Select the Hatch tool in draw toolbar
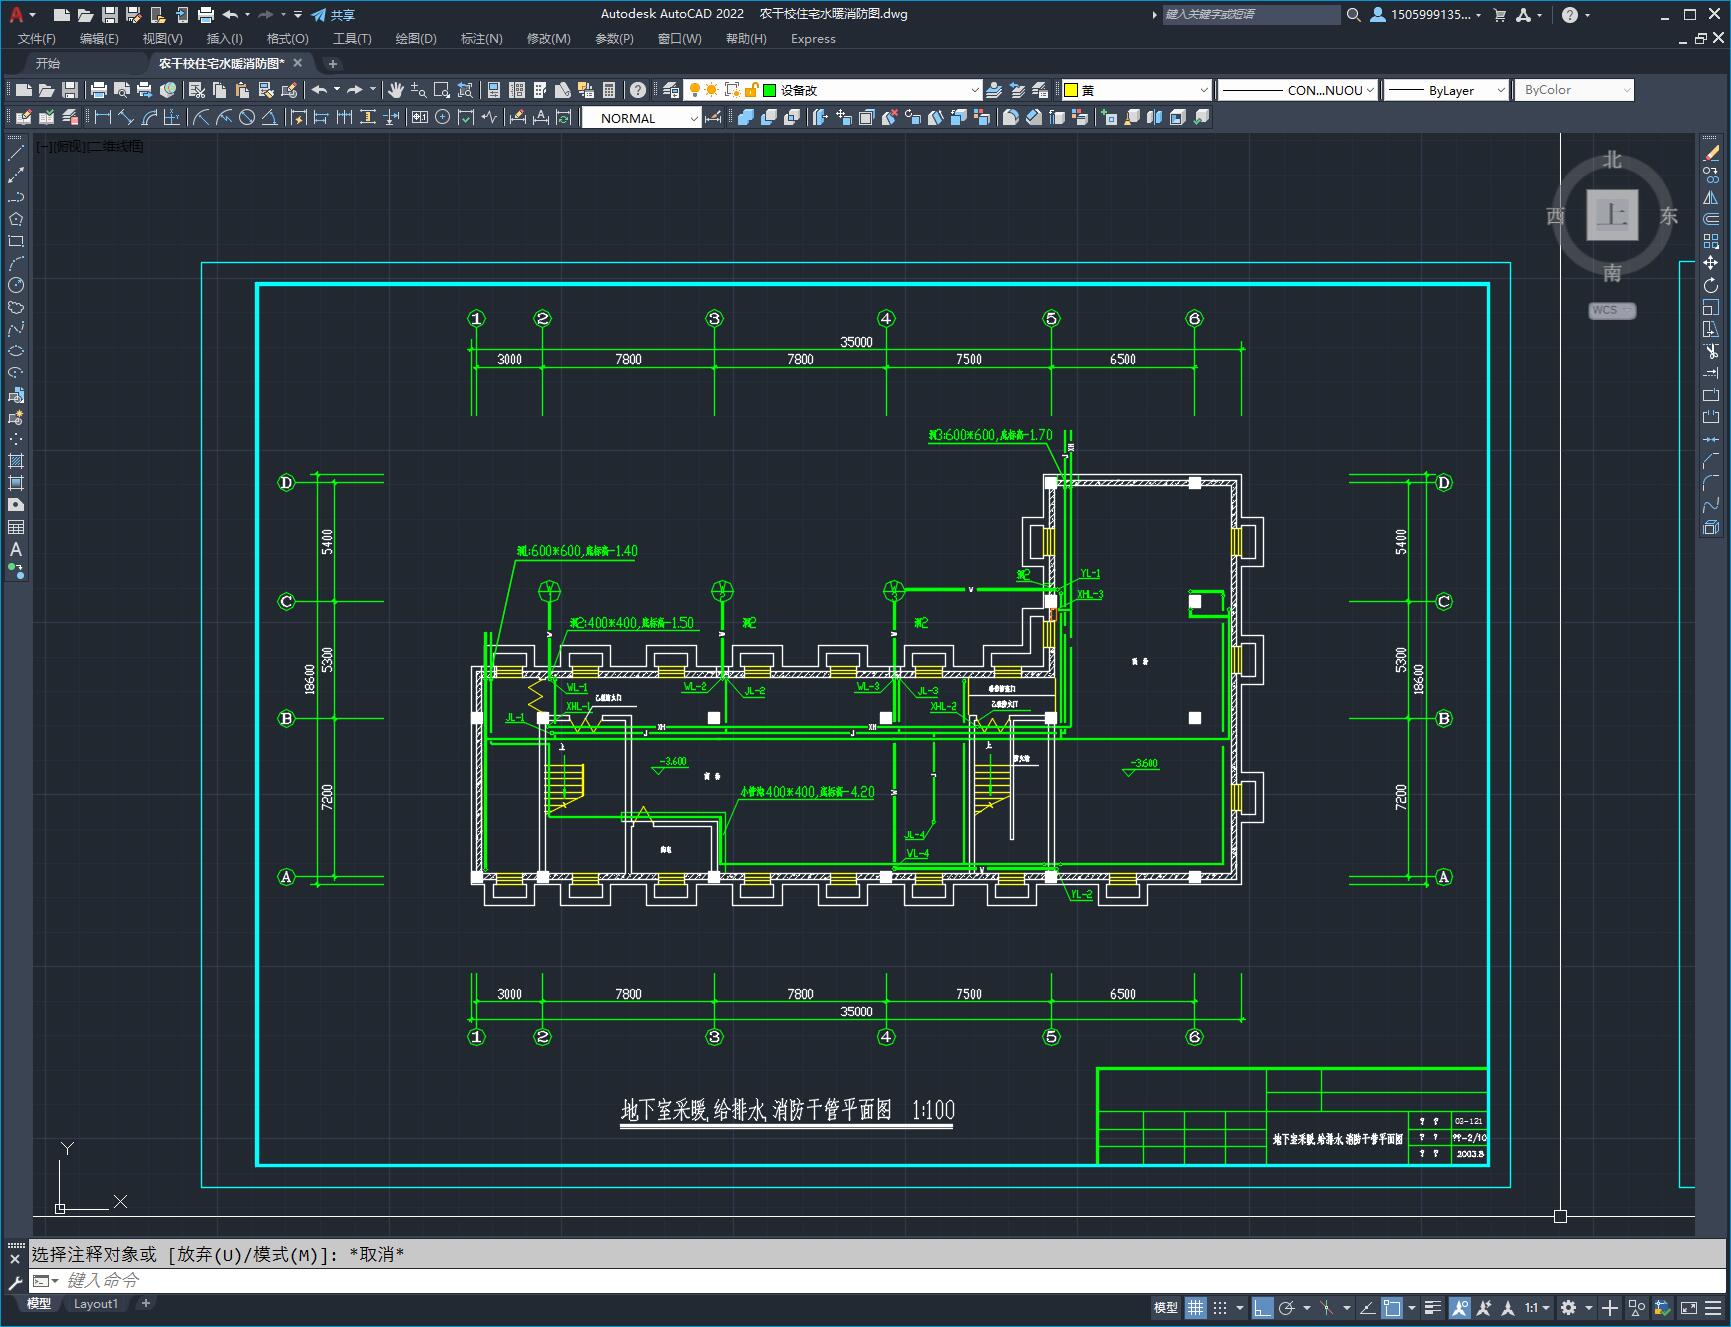The height and width of the screenshot is (1327, 1731). click(16, 461)
